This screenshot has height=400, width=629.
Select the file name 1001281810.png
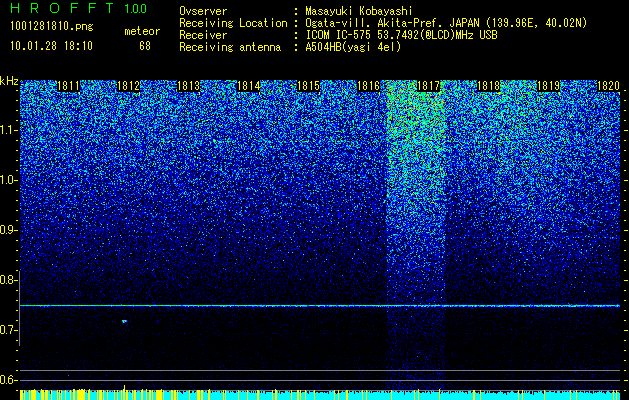click(51, 26)
